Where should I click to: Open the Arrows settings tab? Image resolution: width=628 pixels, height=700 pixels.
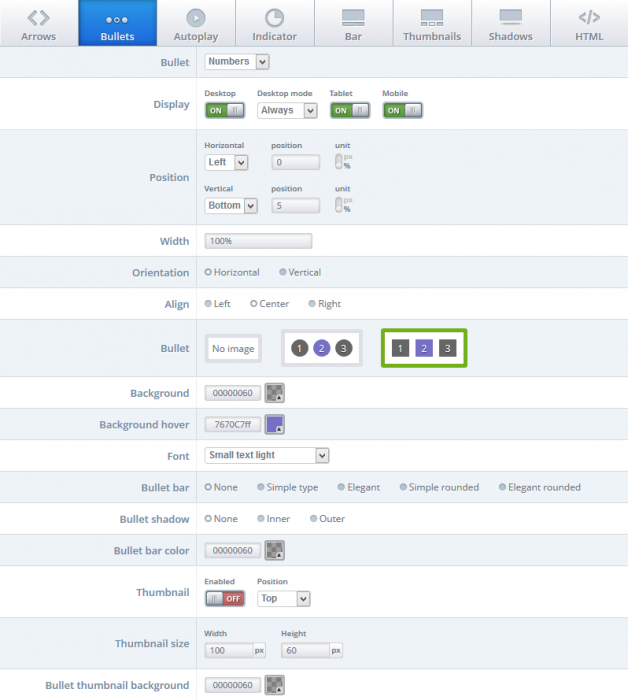click(x=38, y=25)
